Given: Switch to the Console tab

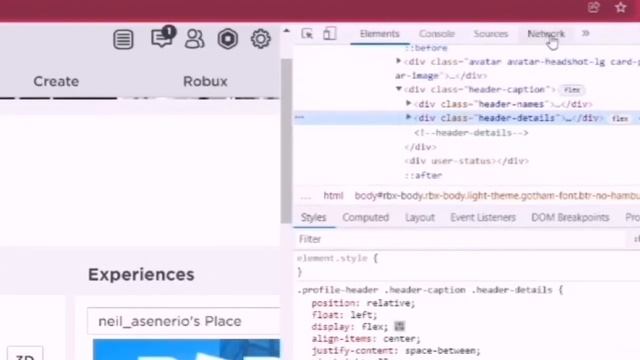Looking at the screenshot, I should 437,34.
